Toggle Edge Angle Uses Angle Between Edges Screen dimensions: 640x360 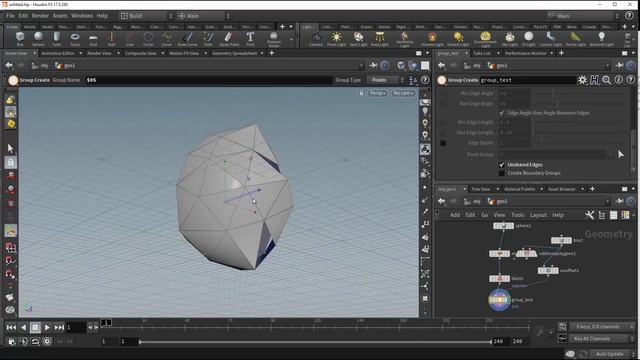point(502,113)
